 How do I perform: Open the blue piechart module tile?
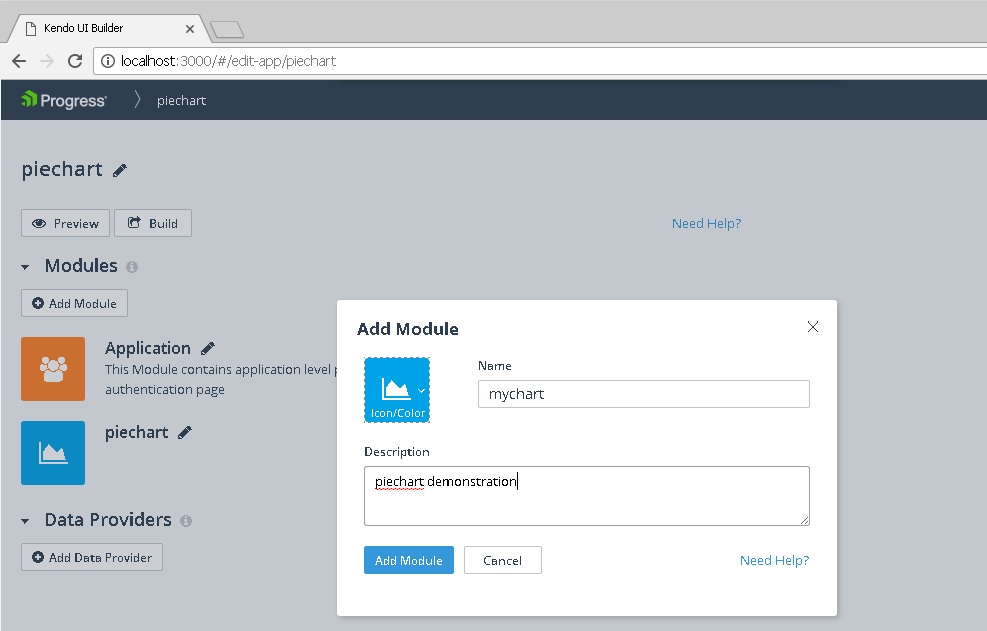click(53, 453)
